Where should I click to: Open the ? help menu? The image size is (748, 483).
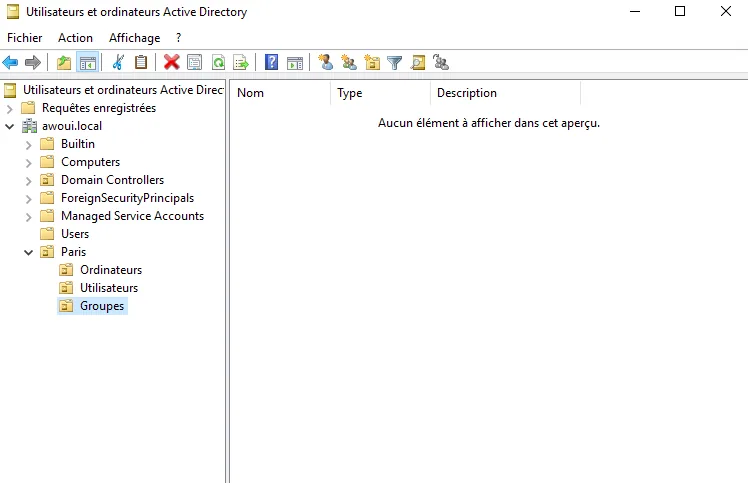click(178, 38)
